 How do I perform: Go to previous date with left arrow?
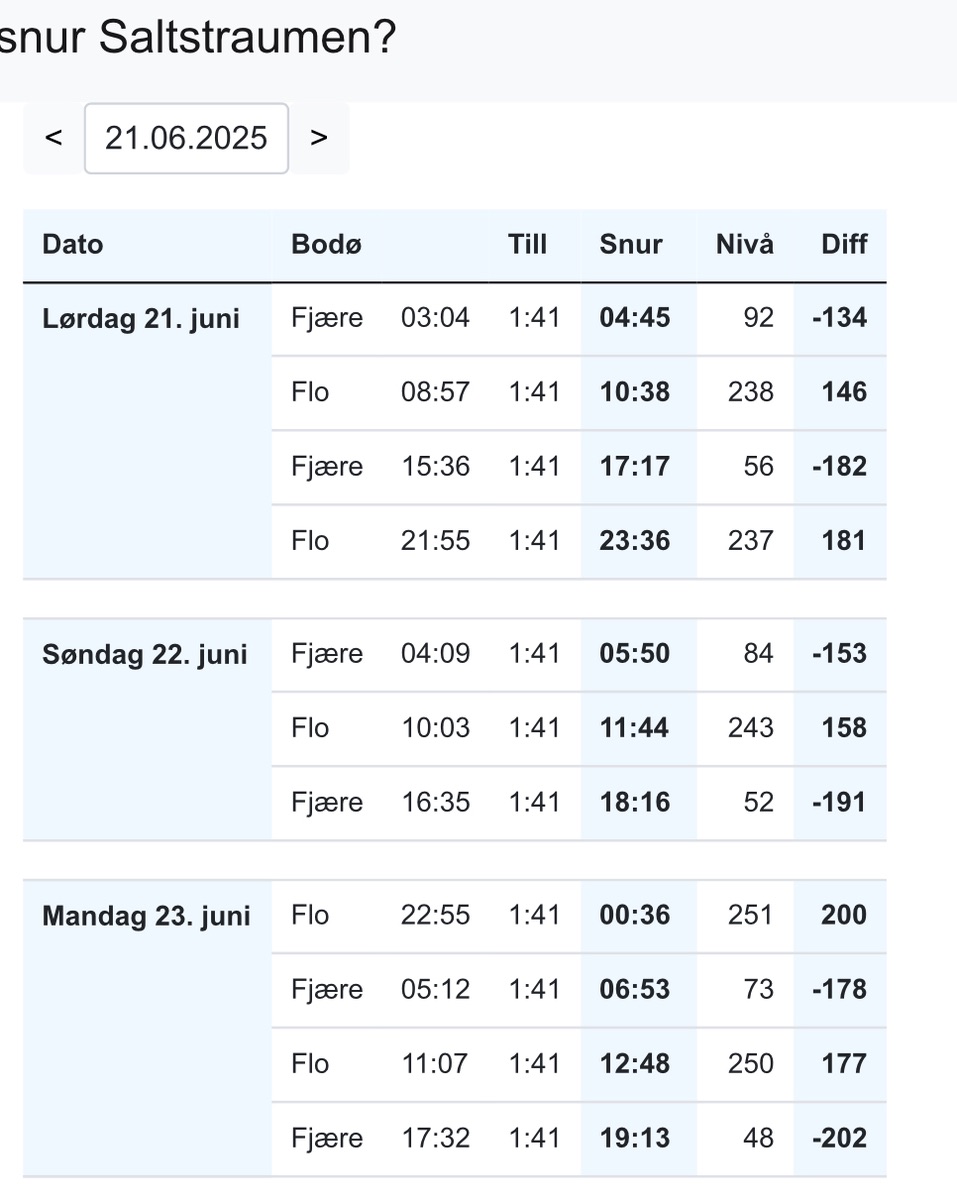(54, 138)
